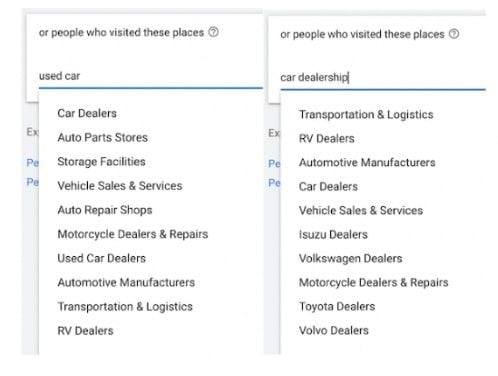This screenshot has height=376, width=498.
Task: Select 'Car Dealers' in right suggestion list
Action: tap(328, 186)
